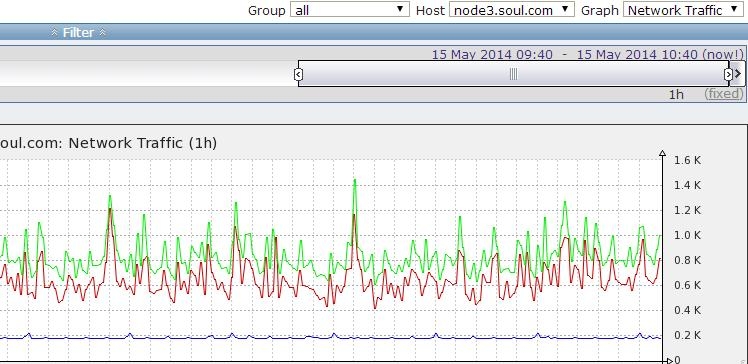This screenshot has width=748, height=364.
Task: Click the (fixed) toggle link
Action: 724,94
